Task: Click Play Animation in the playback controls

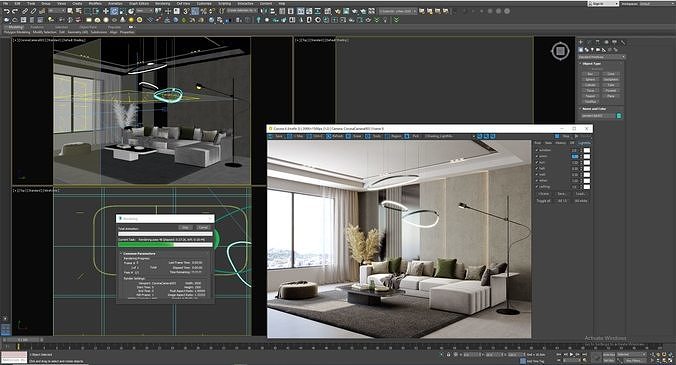Action: click(572, 354)
